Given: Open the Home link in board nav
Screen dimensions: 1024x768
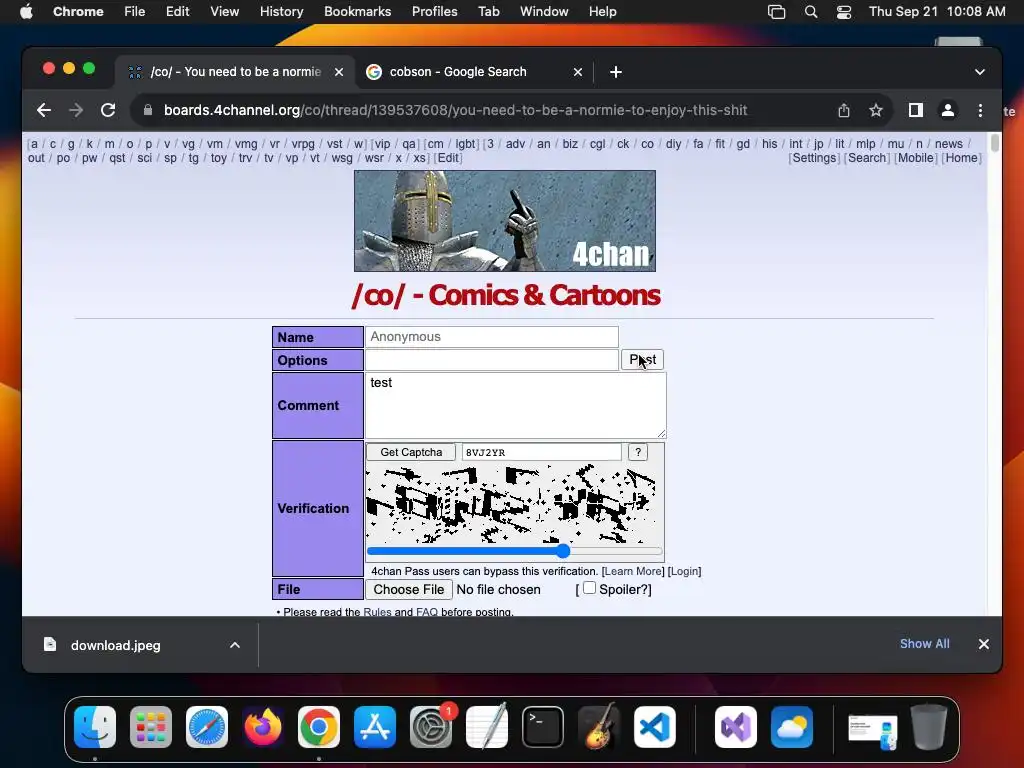Looking at the screenshot, I should pos(961,158).
